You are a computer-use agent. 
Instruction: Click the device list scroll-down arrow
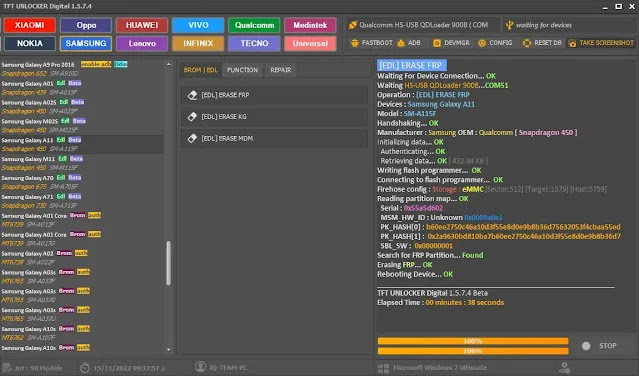(169, 350)
